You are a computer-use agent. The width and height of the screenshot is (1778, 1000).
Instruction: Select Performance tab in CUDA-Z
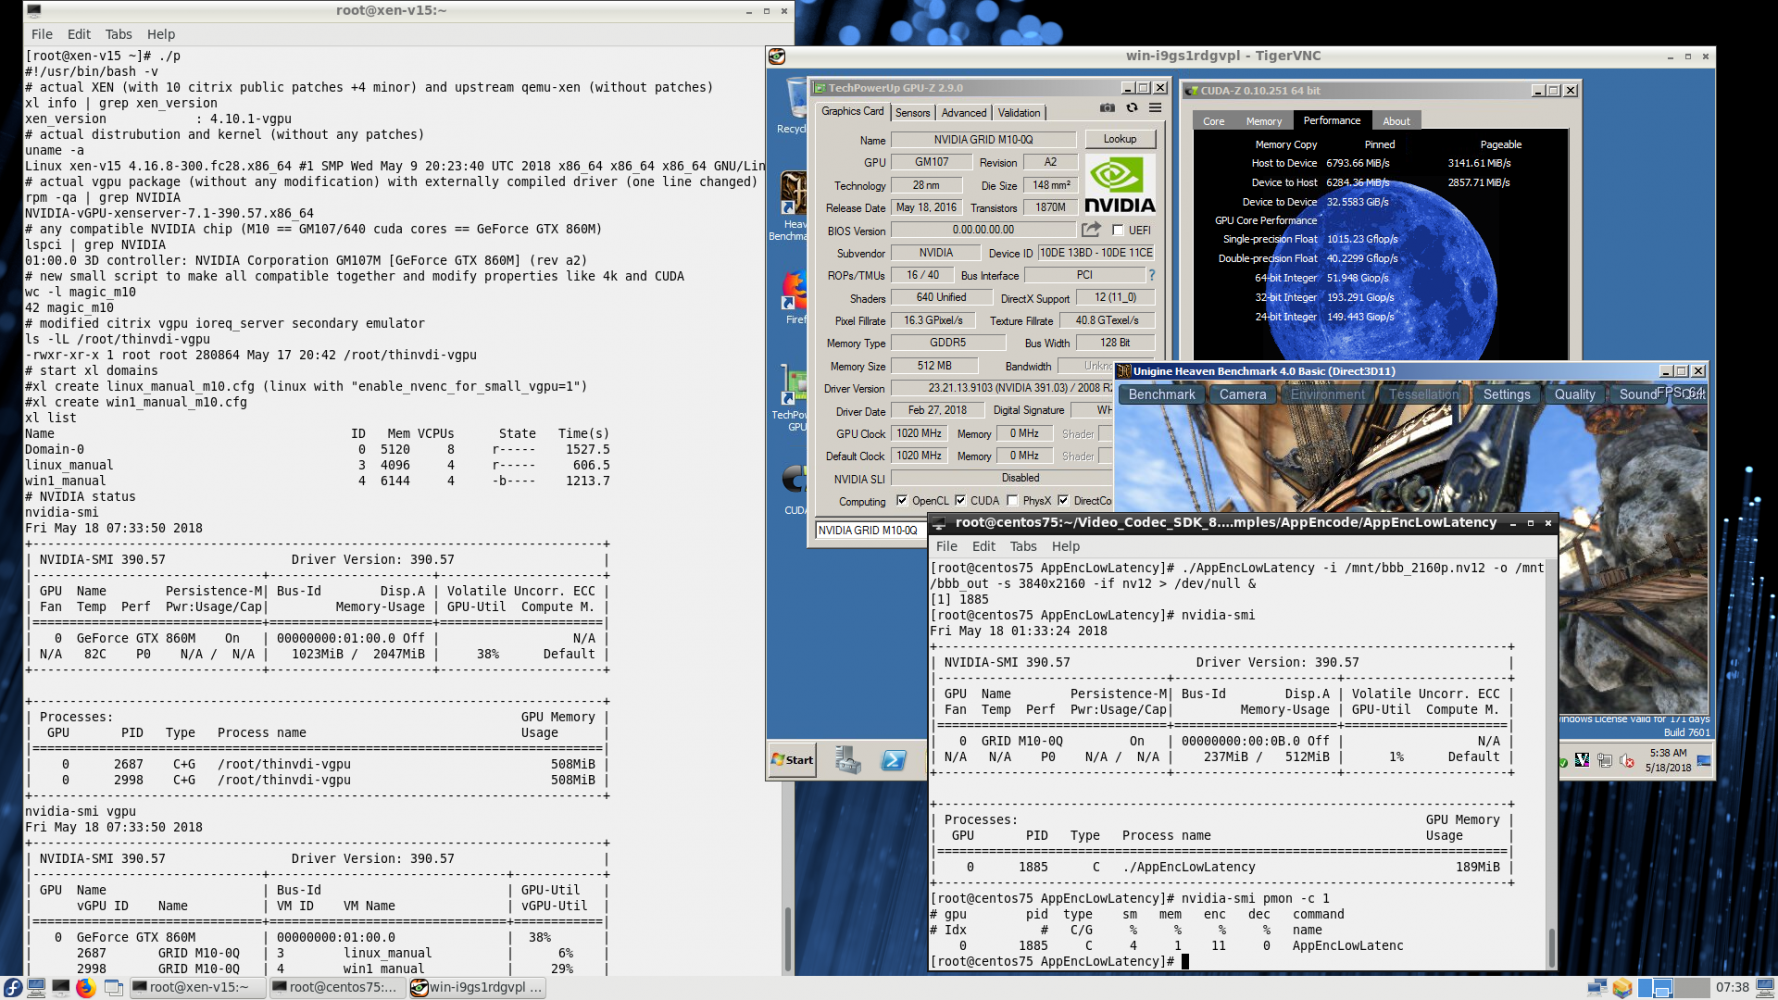[1332, 120]
